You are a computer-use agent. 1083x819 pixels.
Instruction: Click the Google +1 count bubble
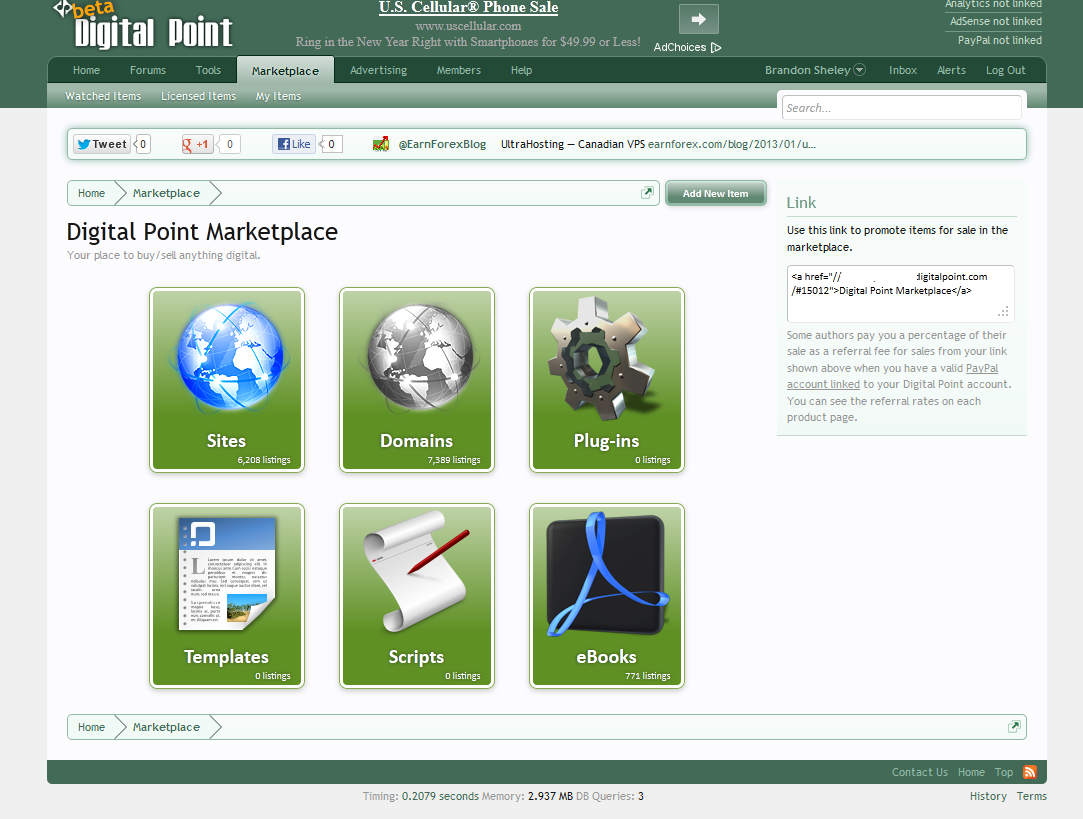(230, 144)
